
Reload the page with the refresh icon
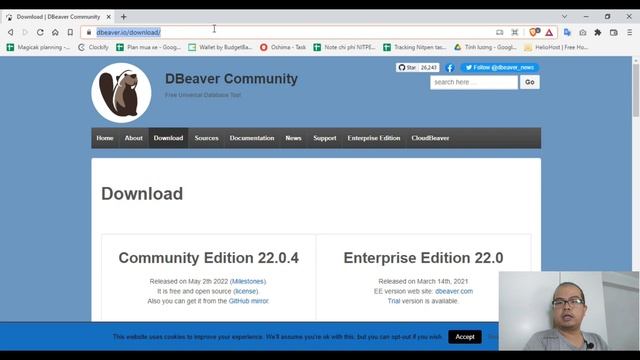point(40,32)
